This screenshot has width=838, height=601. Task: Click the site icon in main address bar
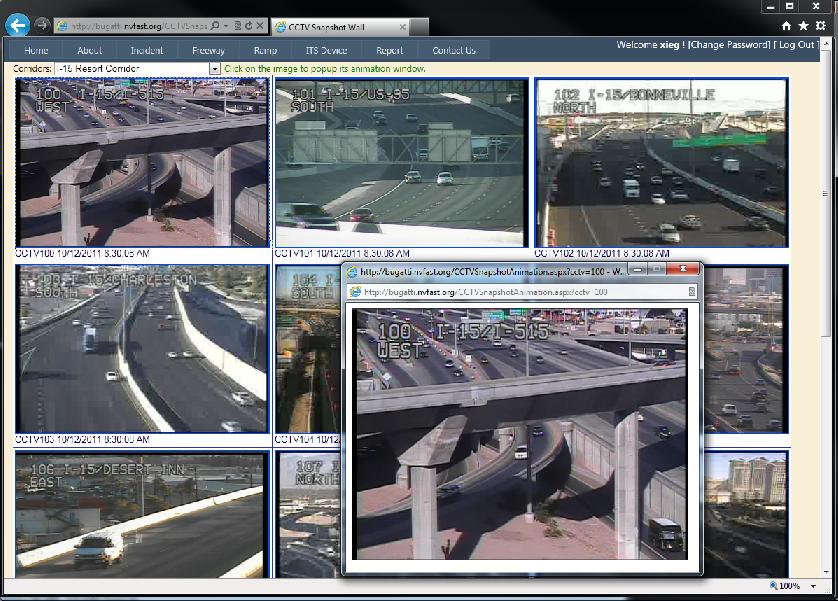(x=62, y=26)
